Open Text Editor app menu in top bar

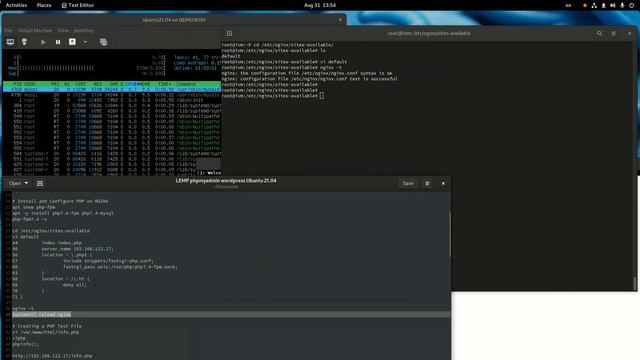pos(78,5)
